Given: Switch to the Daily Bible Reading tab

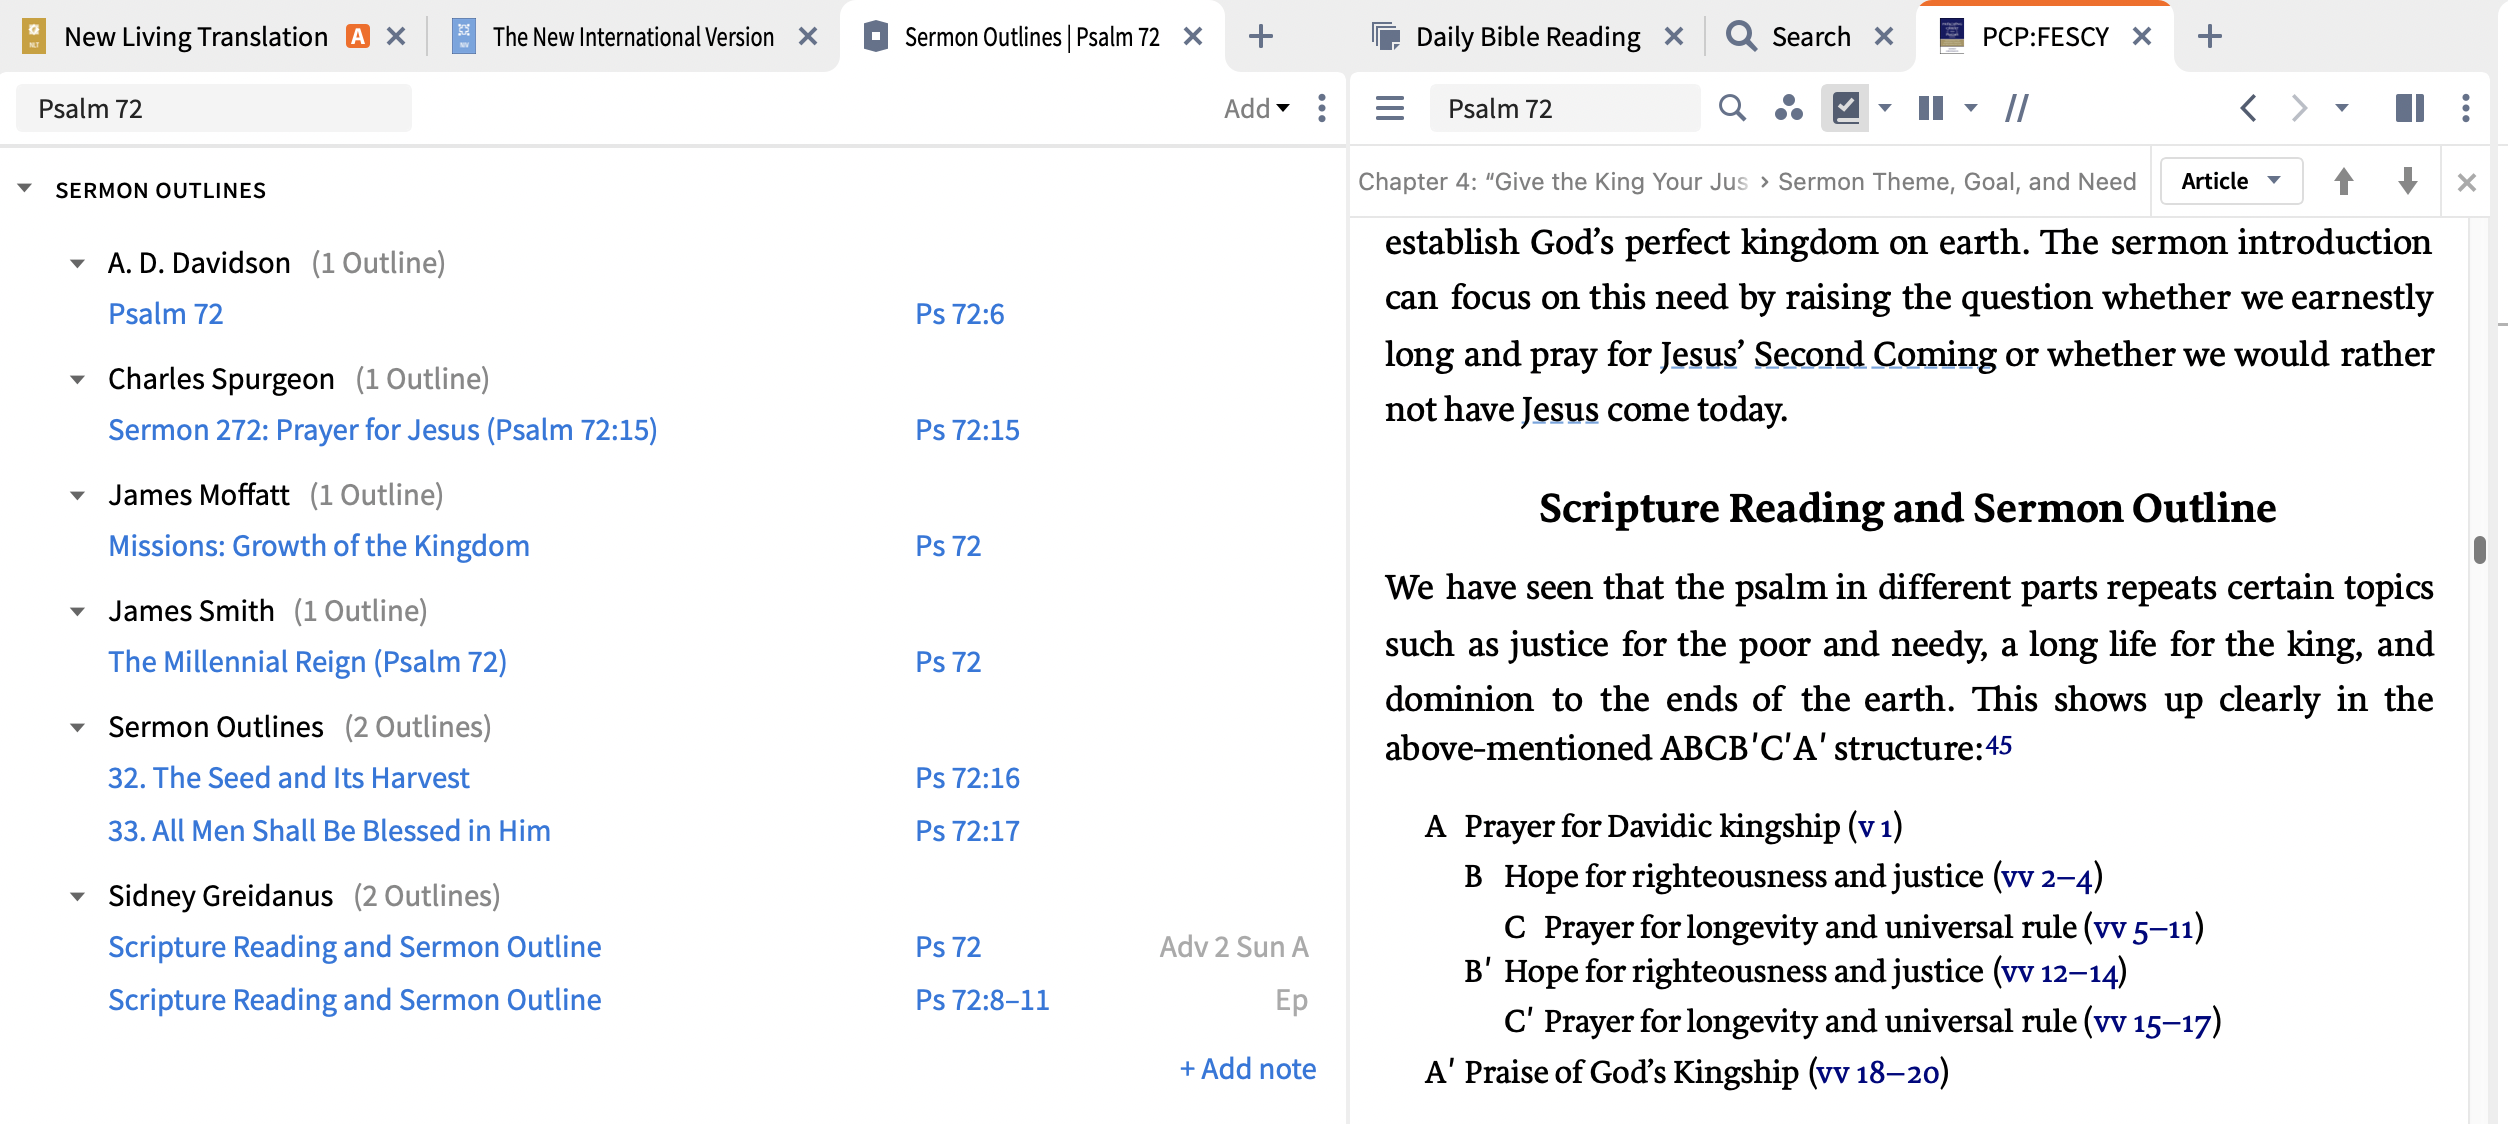Looking at the screenshot, I should 1527,37.
